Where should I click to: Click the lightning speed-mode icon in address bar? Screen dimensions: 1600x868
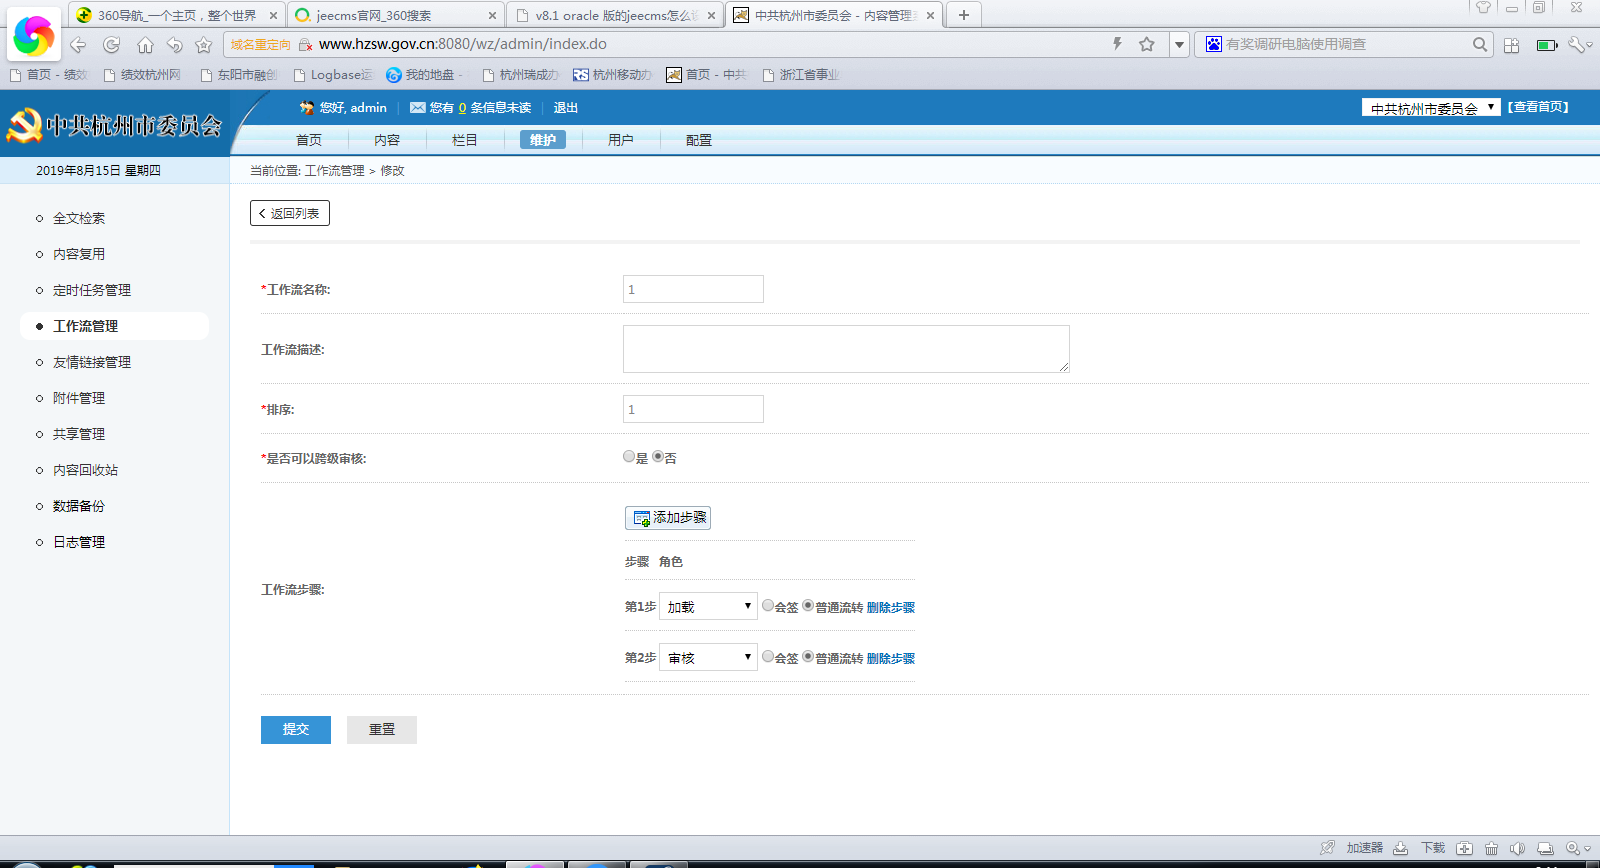point(1118,44)
